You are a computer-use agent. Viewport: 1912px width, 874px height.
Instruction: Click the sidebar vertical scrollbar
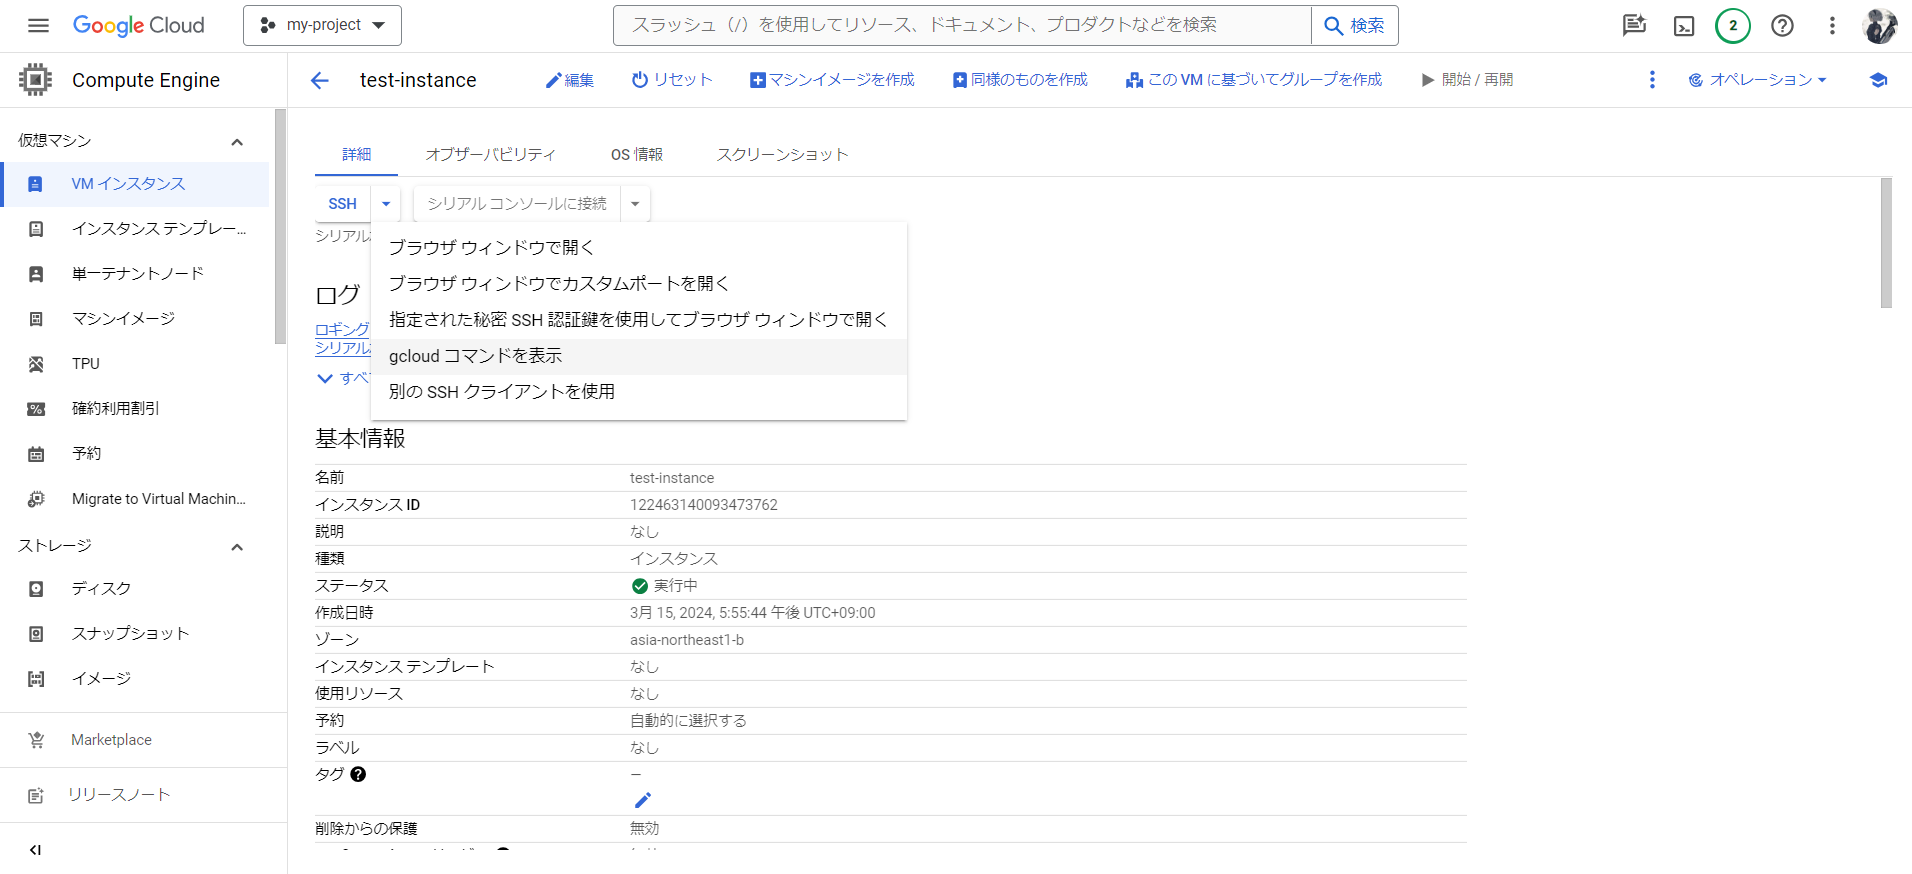tap(280, 227)
